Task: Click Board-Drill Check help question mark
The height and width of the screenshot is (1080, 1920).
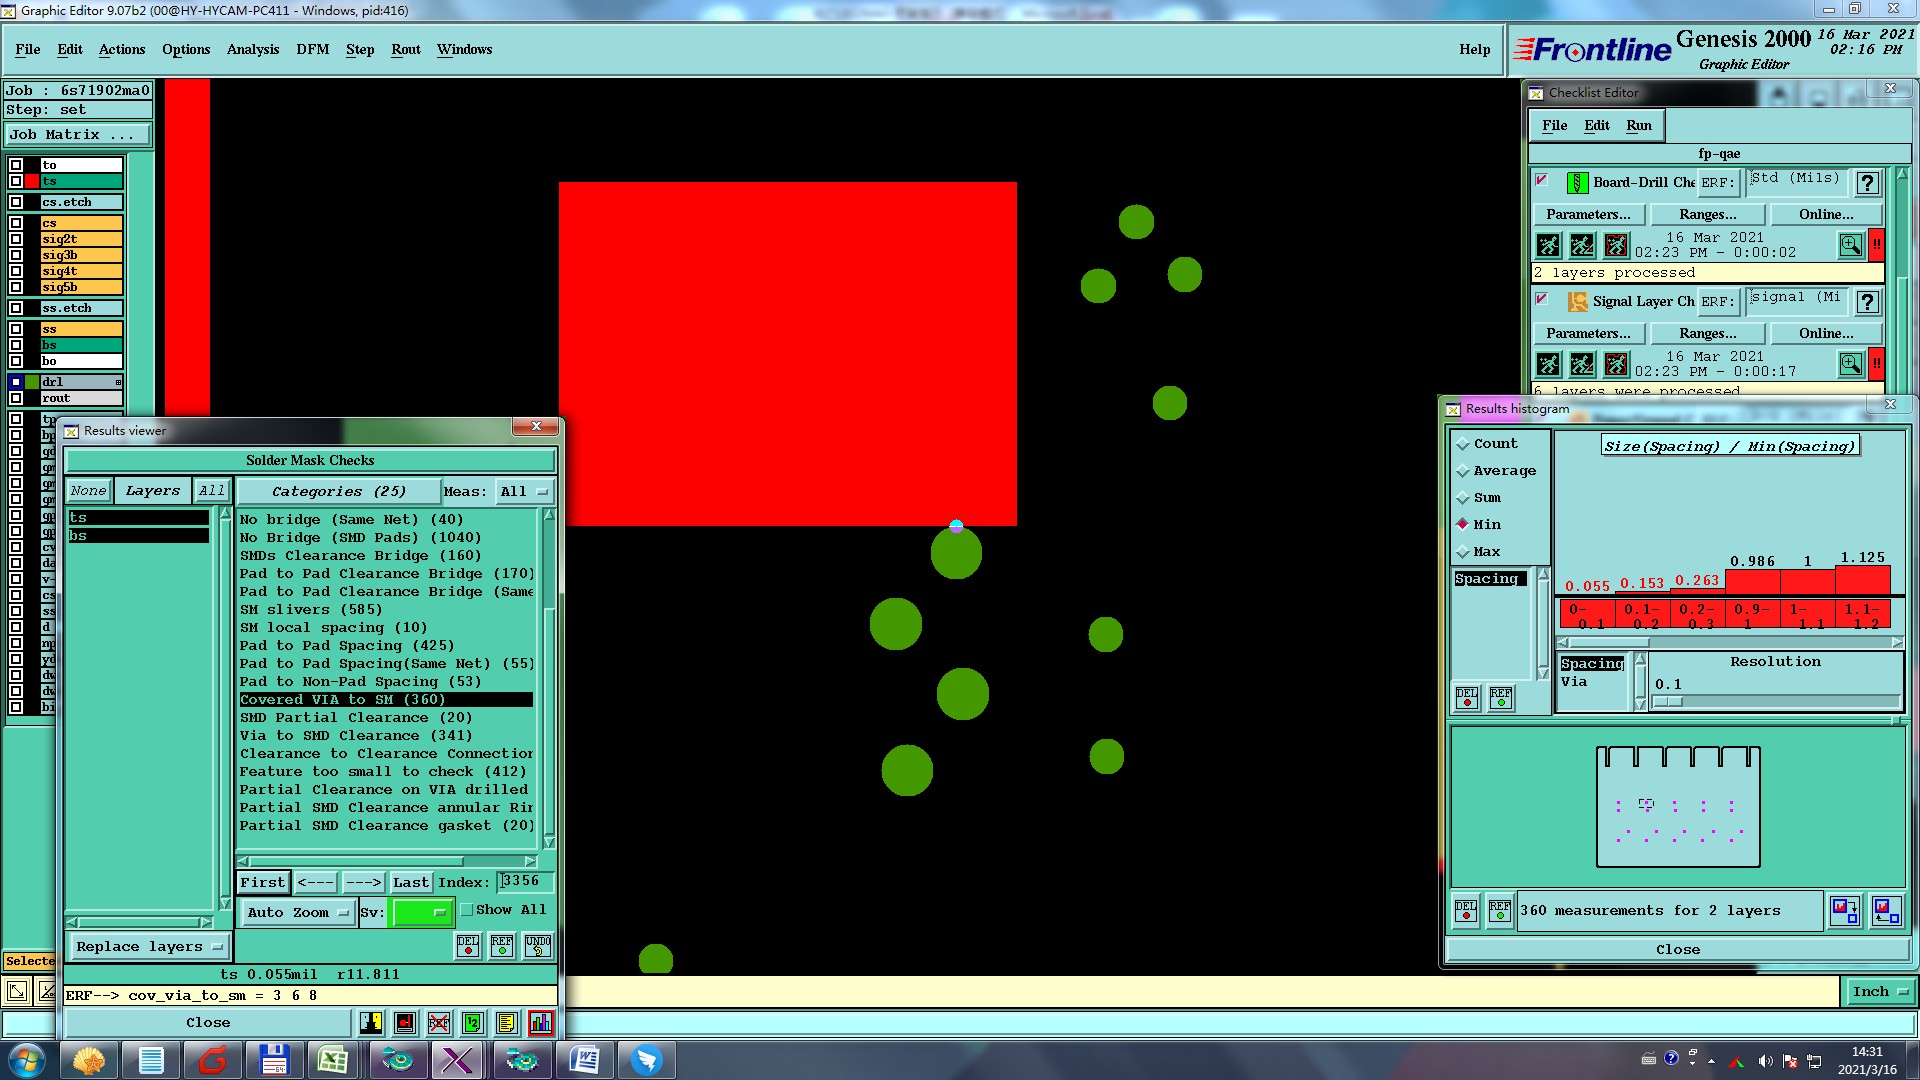Action: (1867, 183)
